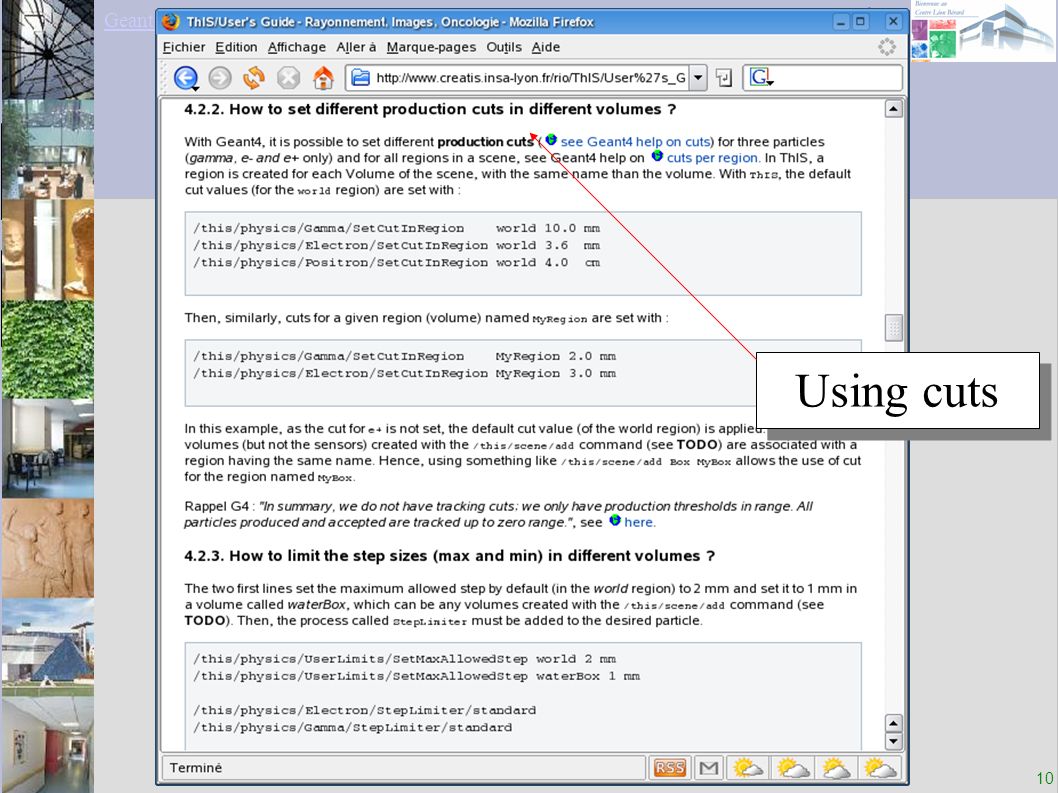Click the last weather forecast icon

(881, 767)
